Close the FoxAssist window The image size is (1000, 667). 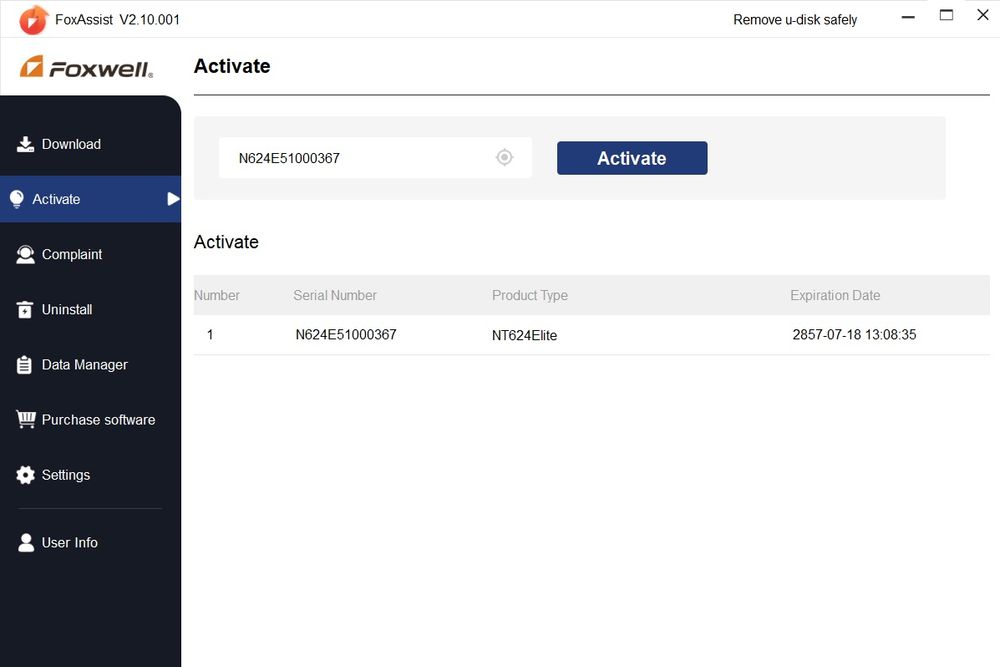point(983,15)
